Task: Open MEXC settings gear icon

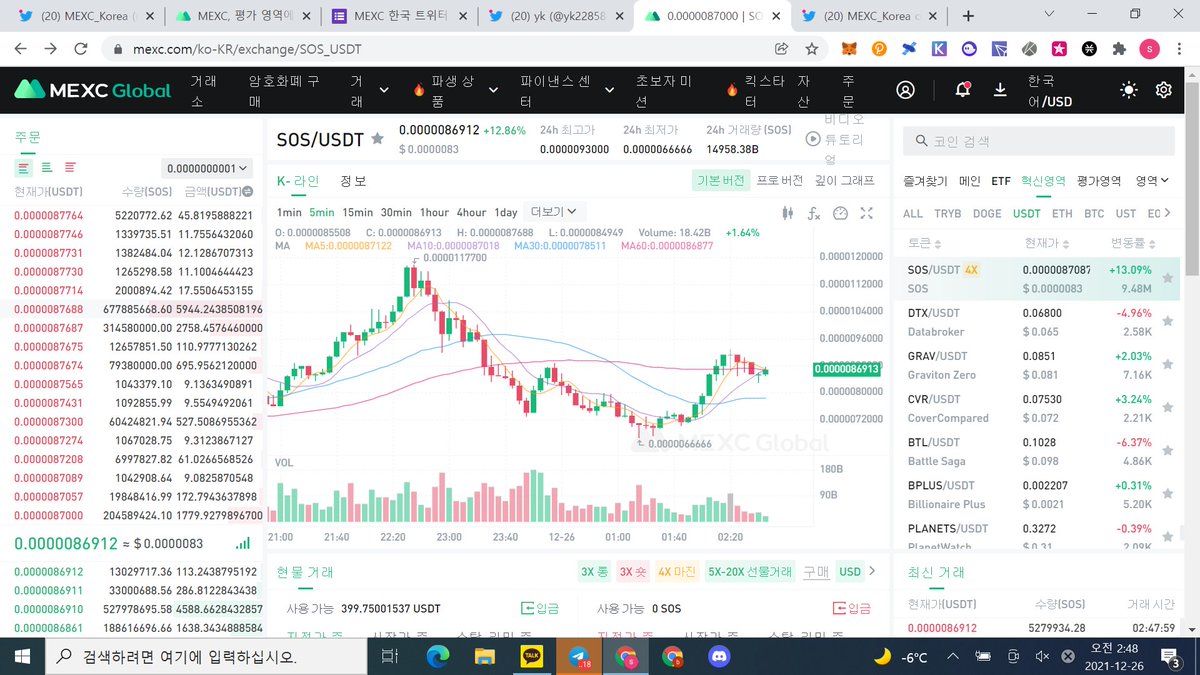Action: coord(1164,90)
